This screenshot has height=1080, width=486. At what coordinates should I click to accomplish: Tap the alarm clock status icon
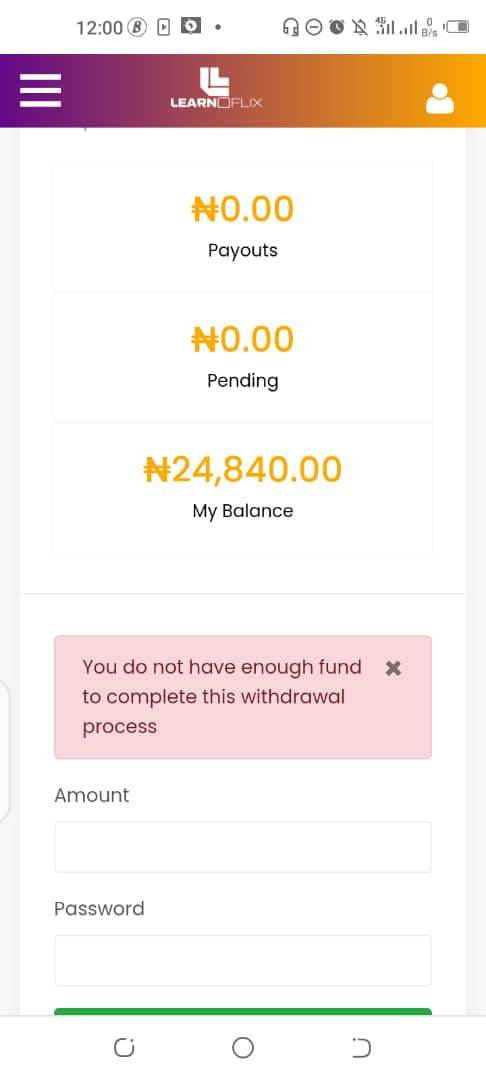[337, 27]
